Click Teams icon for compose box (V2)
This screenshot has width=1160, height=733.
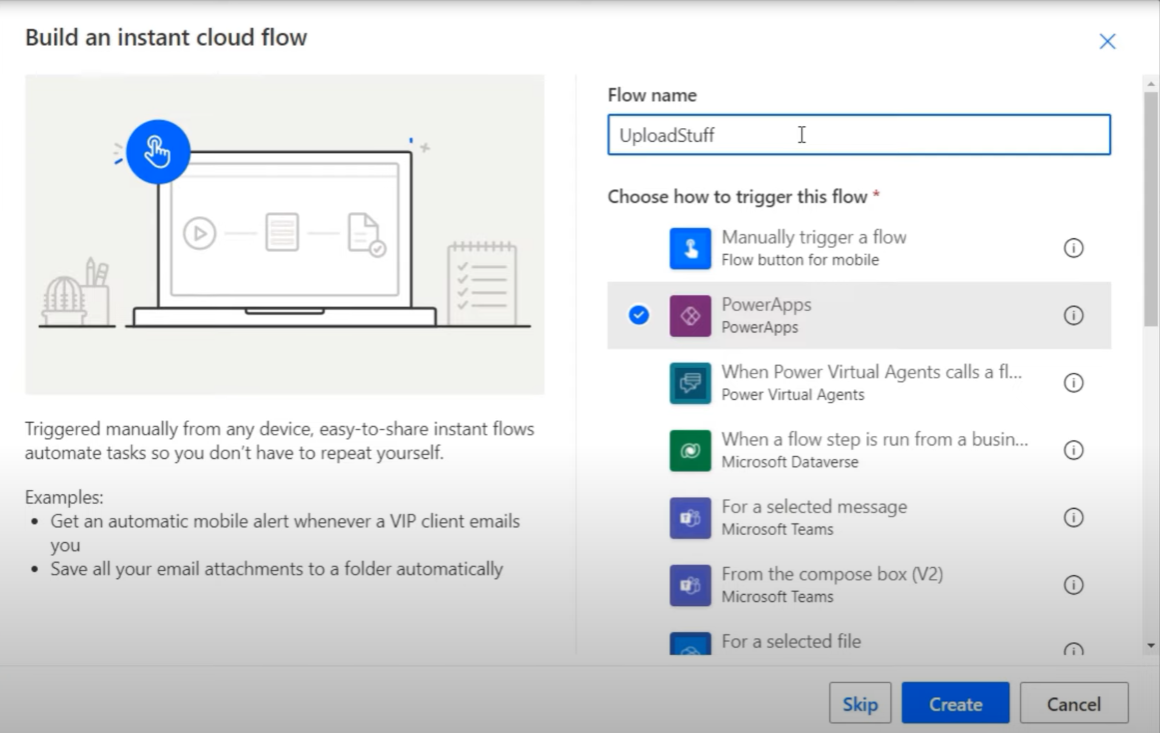(x=690, y=585)
